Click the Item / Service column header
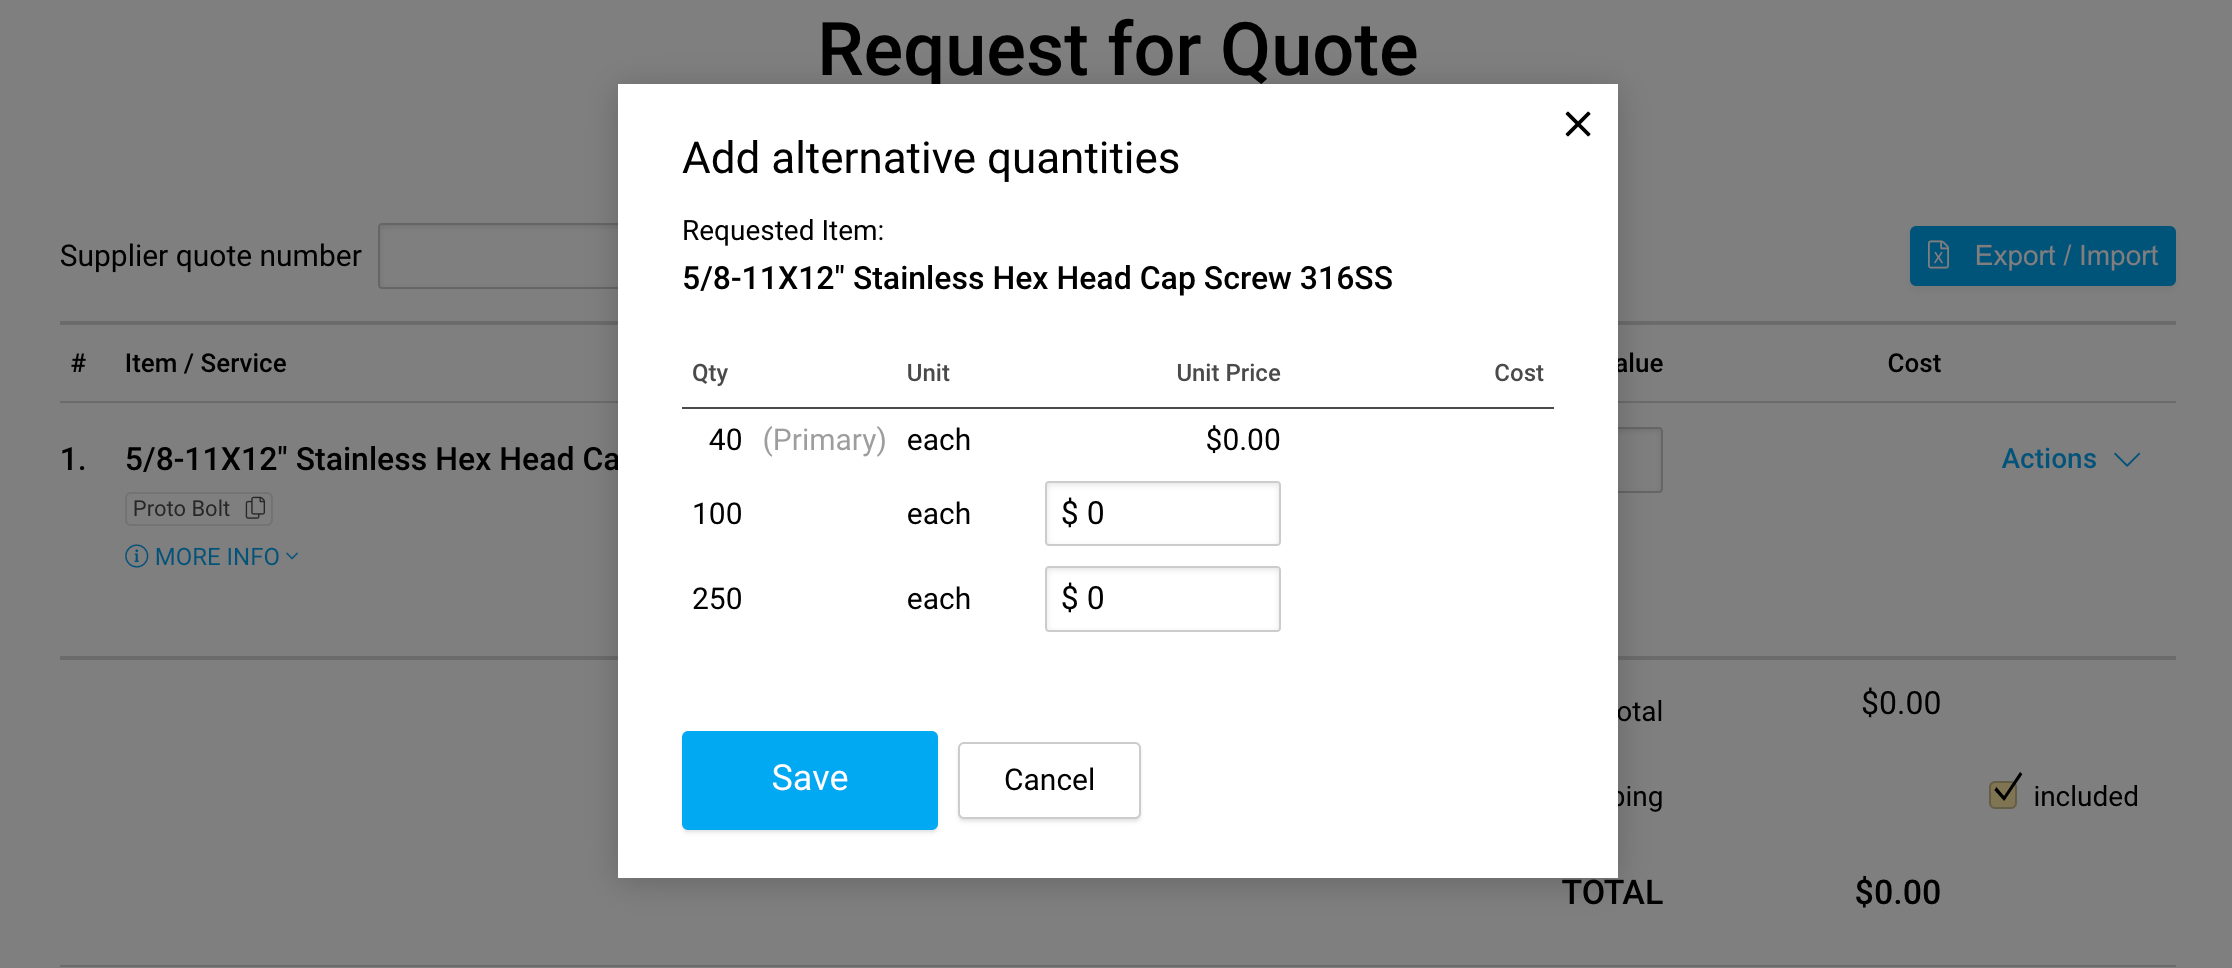2232x968 pixels. tap(205, 363)
